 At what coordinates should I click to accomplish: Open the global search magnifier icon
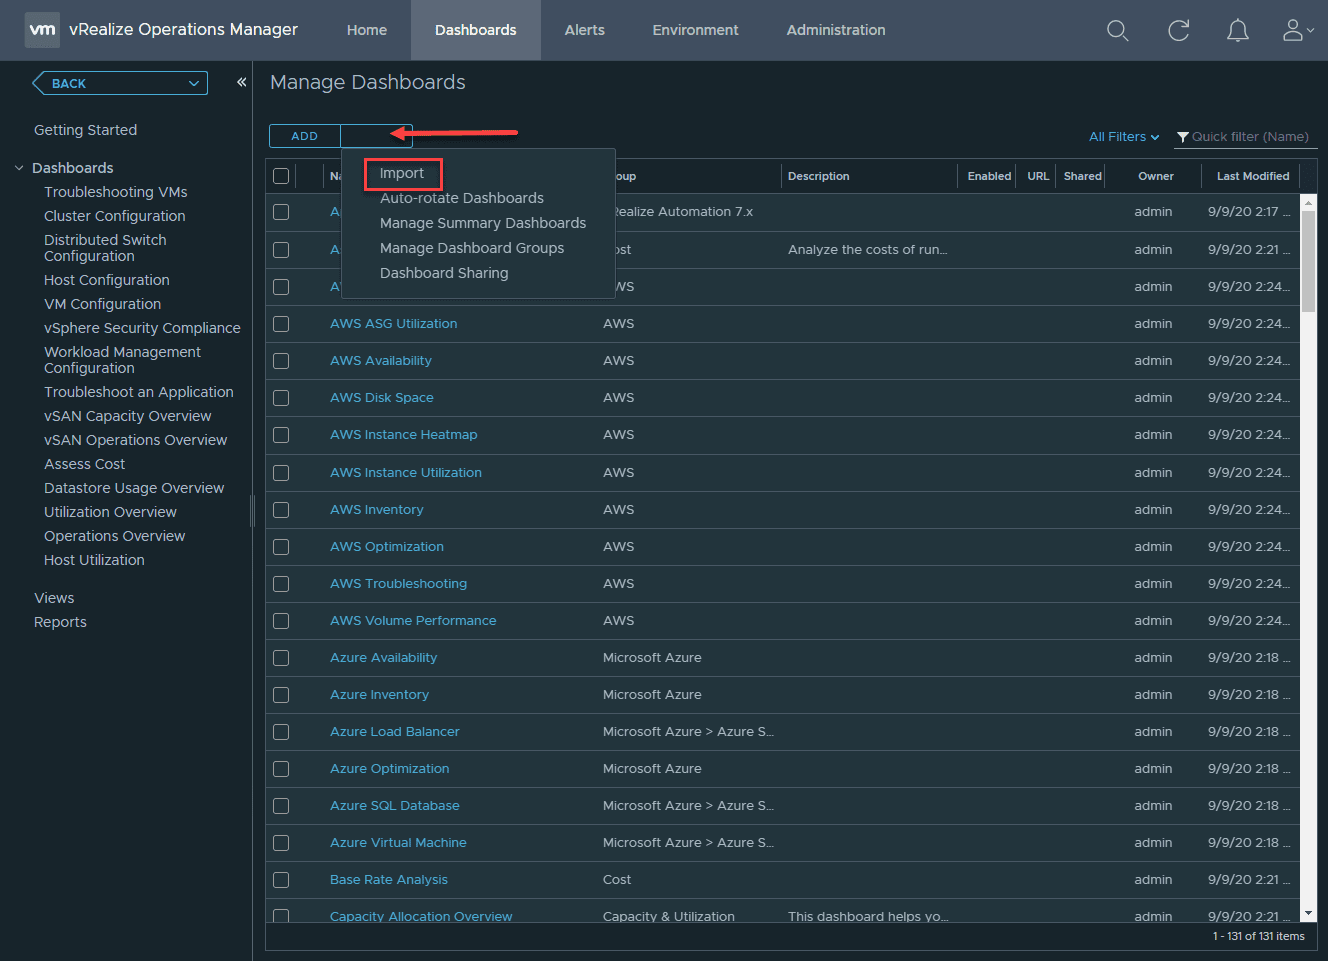coord(1117,30)
